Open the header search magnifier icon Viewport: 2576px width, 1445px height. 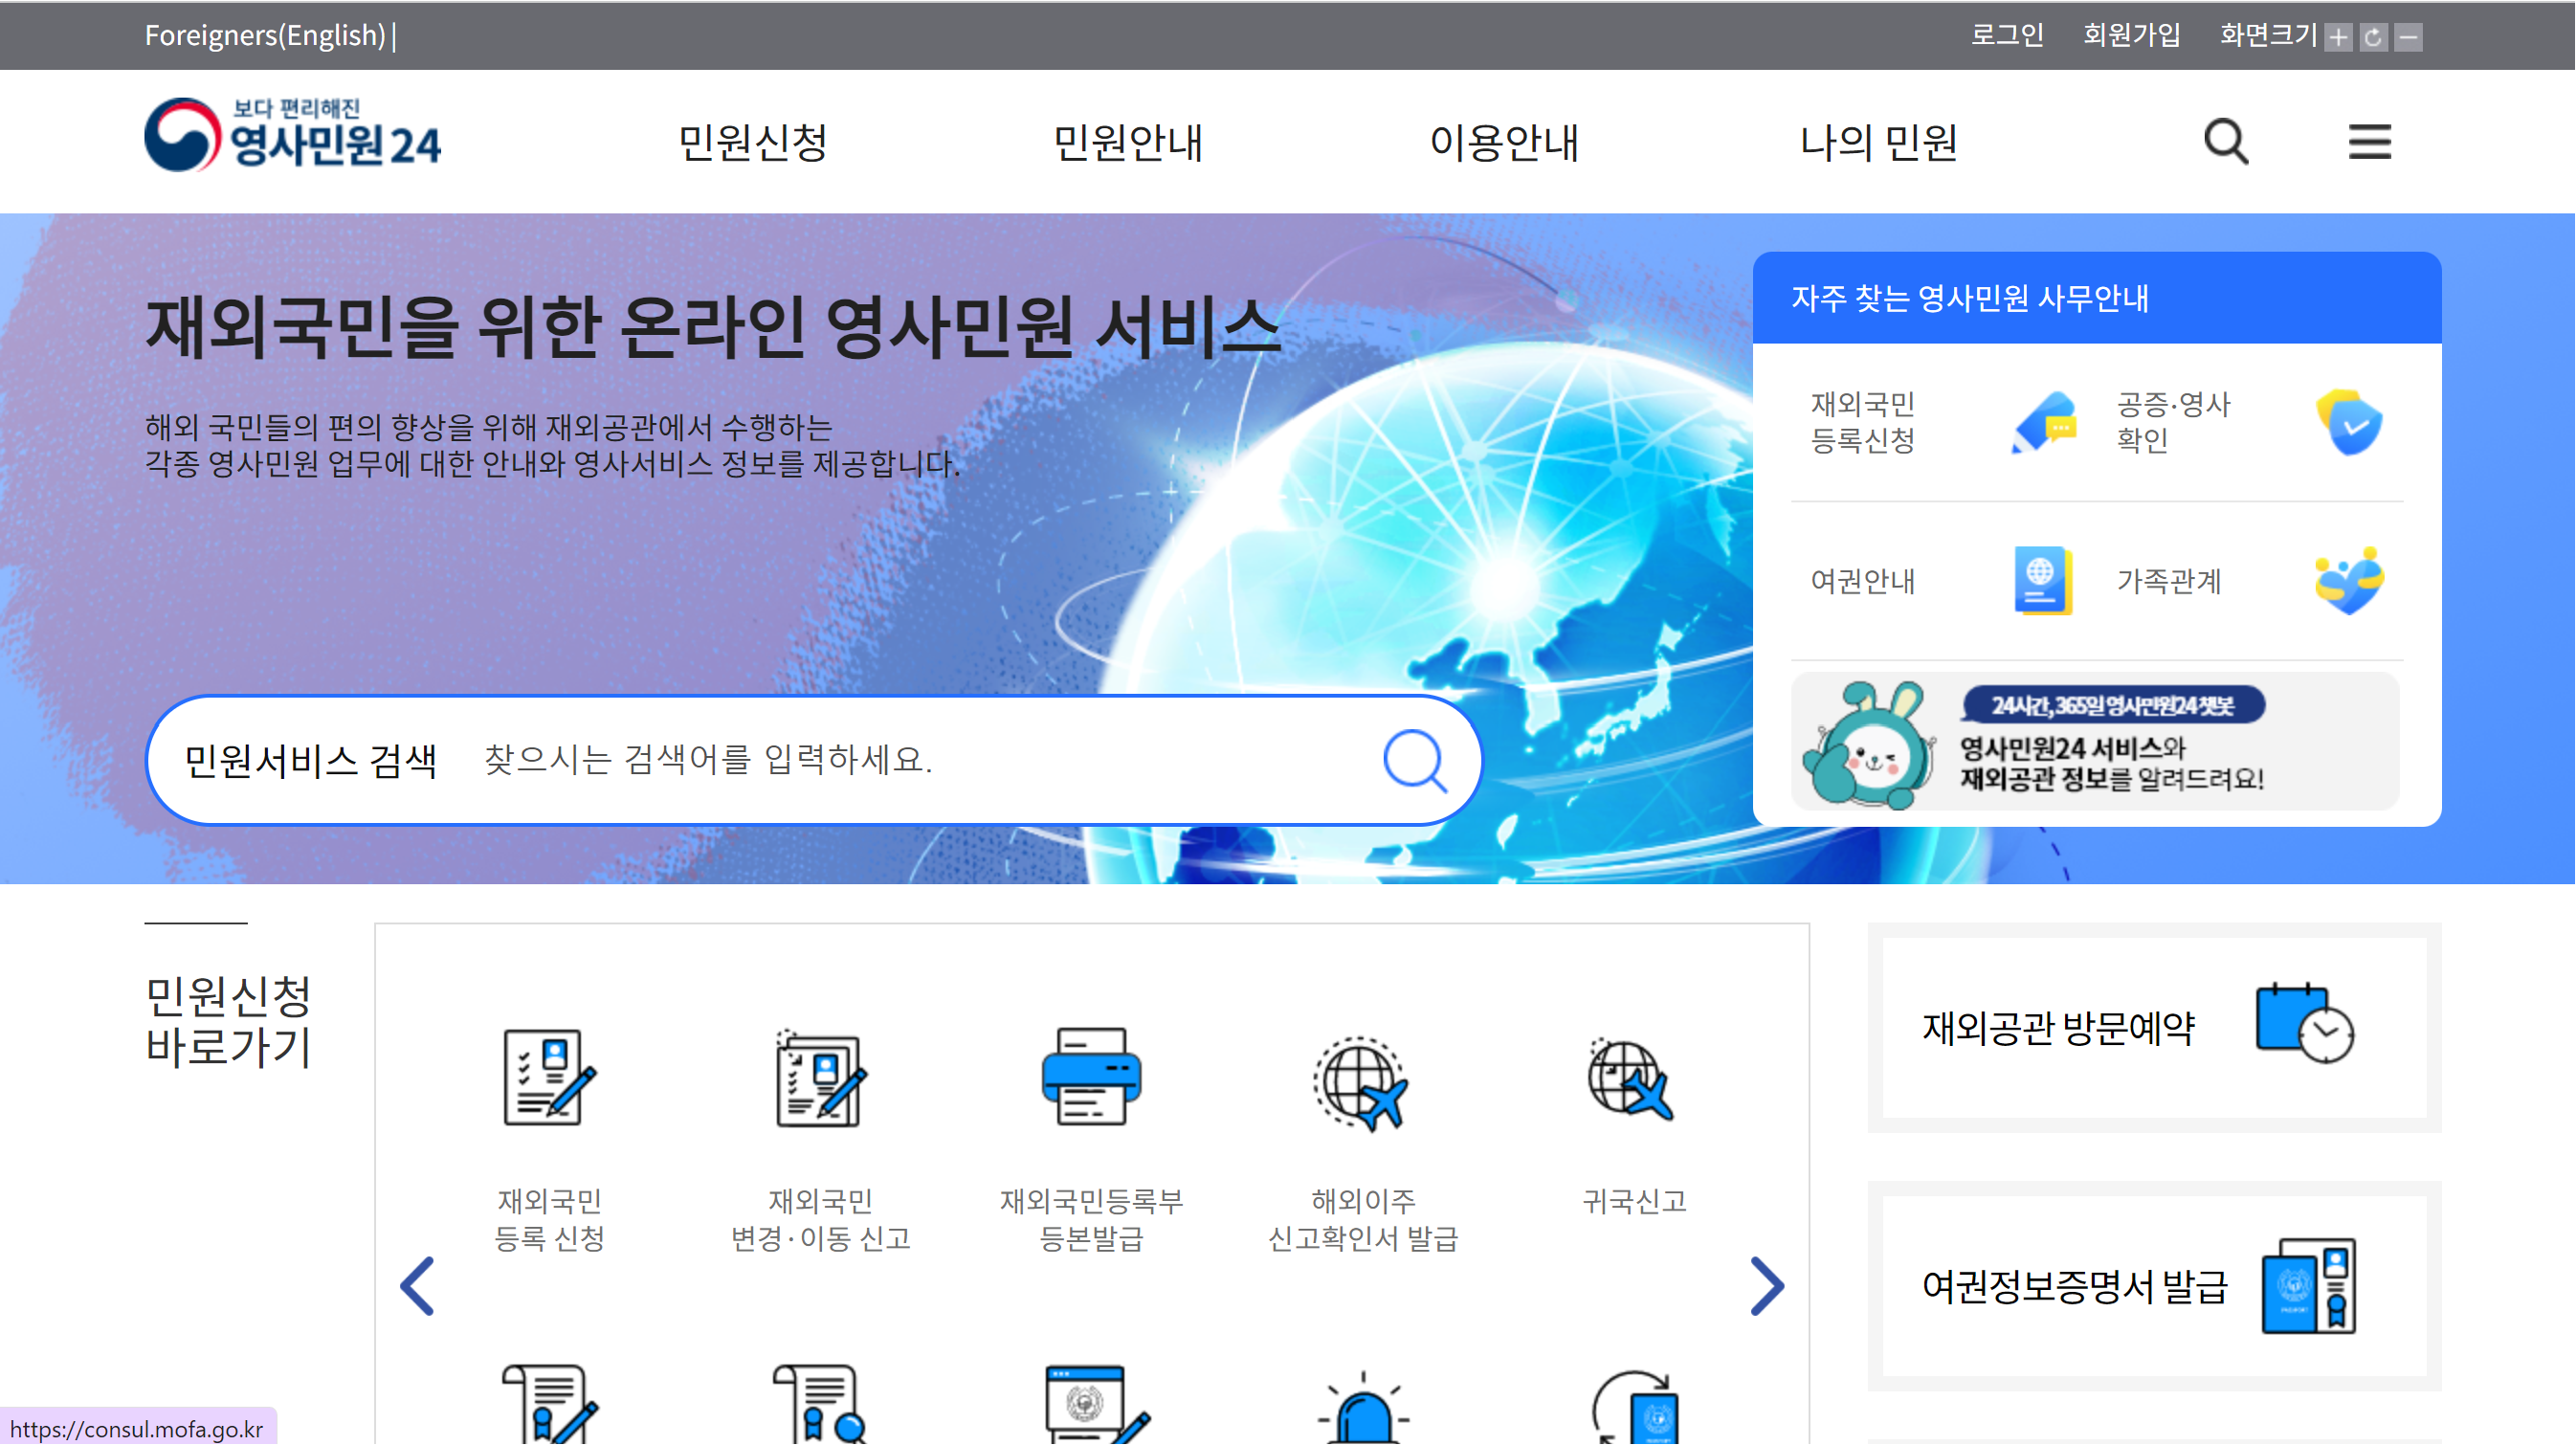pos(2226,141)
